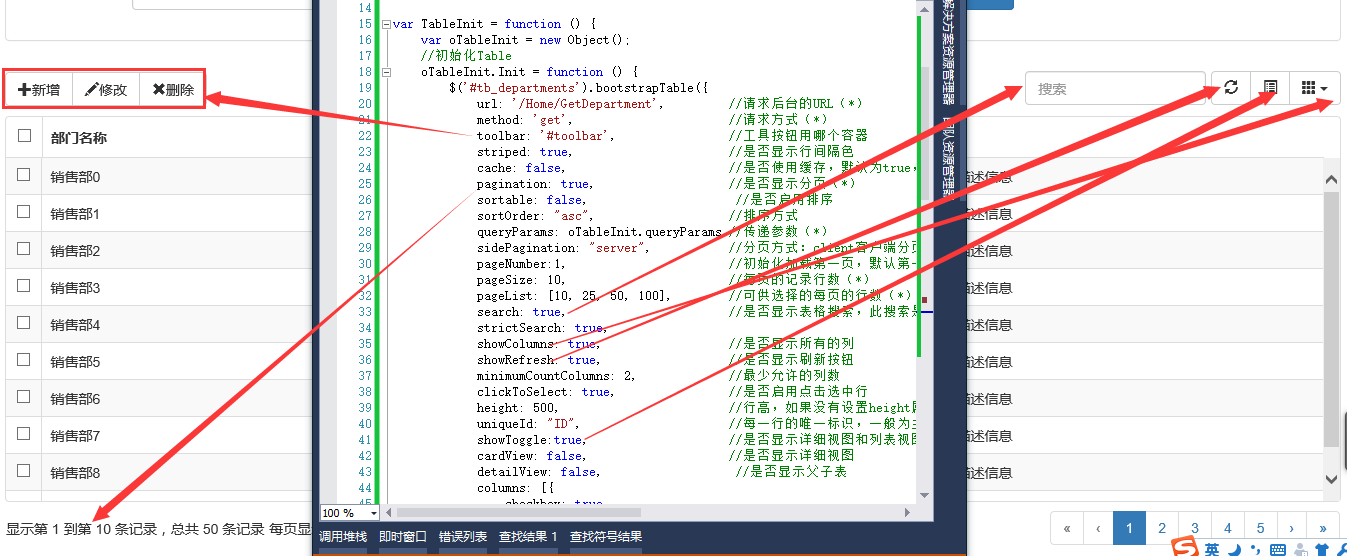Select the checkbox next to 销售部3
1347x556 pixels.
tap(24, 287)
